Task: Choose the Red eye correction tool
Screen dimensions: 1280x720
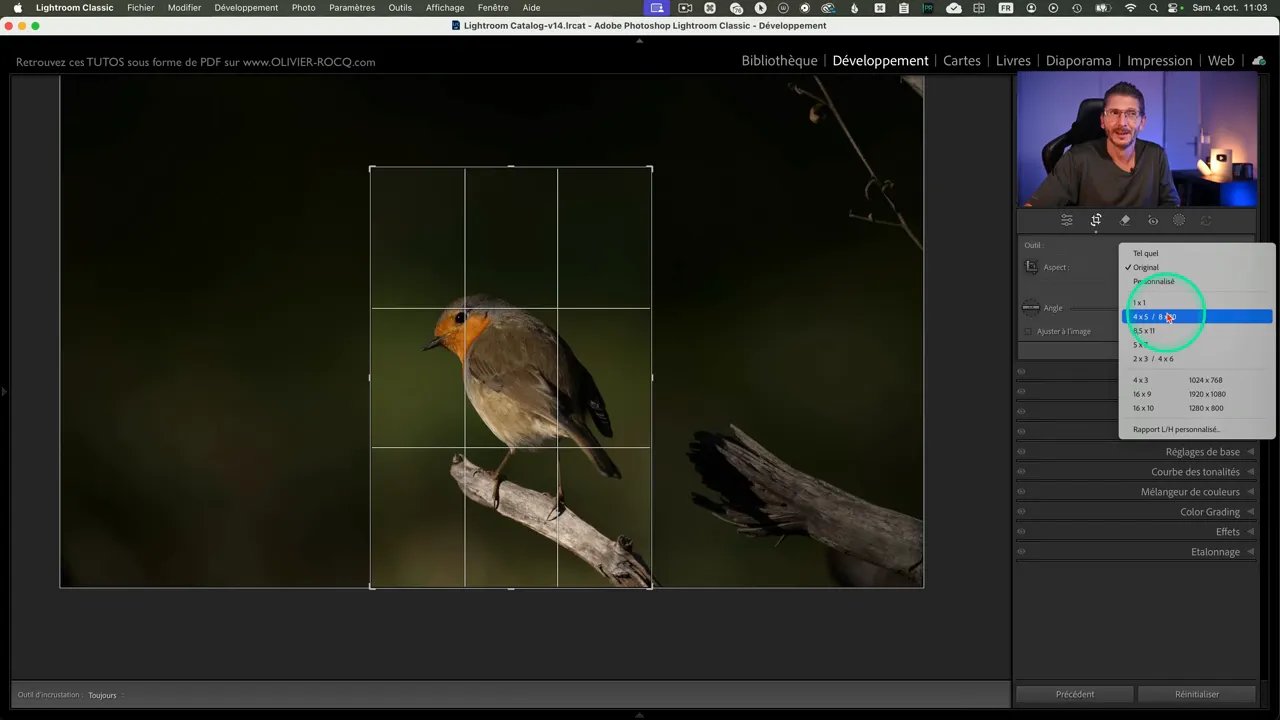Action: pos(1153,220)
